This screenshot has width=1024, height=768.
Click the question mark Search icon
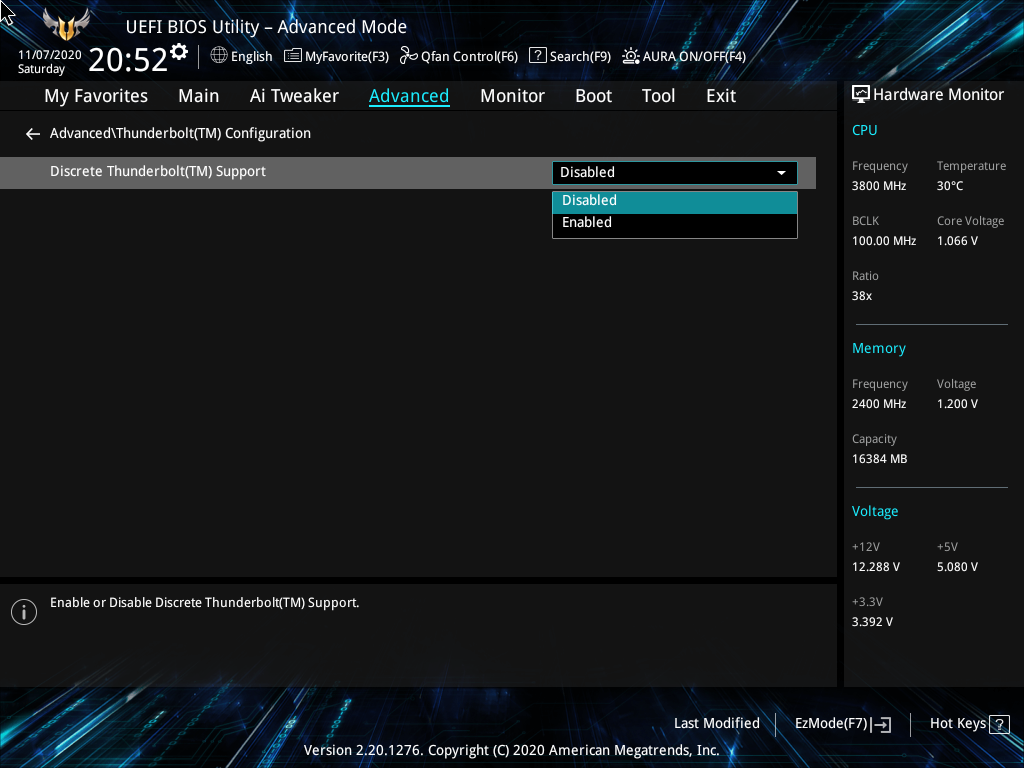click(x=537, y=56)
